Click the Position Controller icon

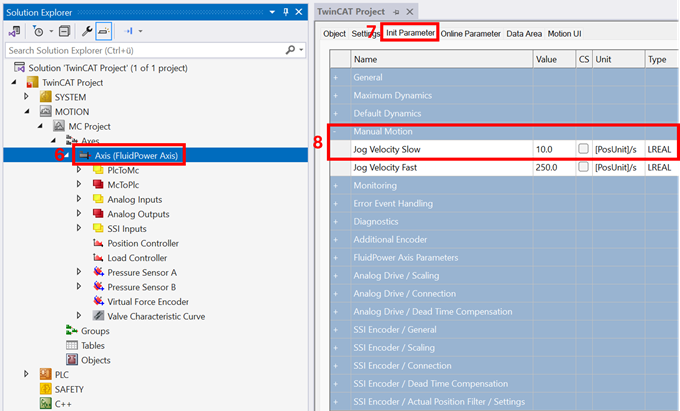pyautogui.click(x=98, y=243)
